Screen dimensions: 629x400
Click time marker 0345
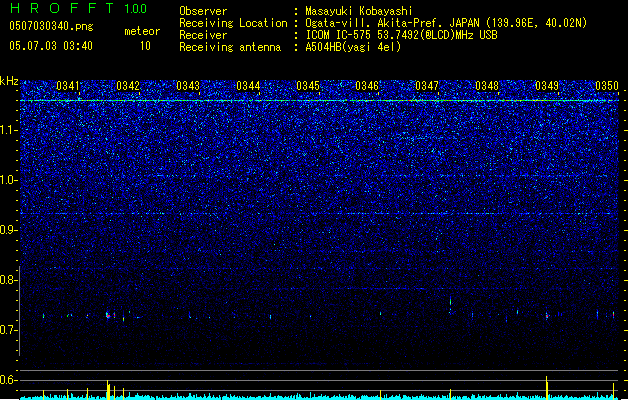click(308, 86)
